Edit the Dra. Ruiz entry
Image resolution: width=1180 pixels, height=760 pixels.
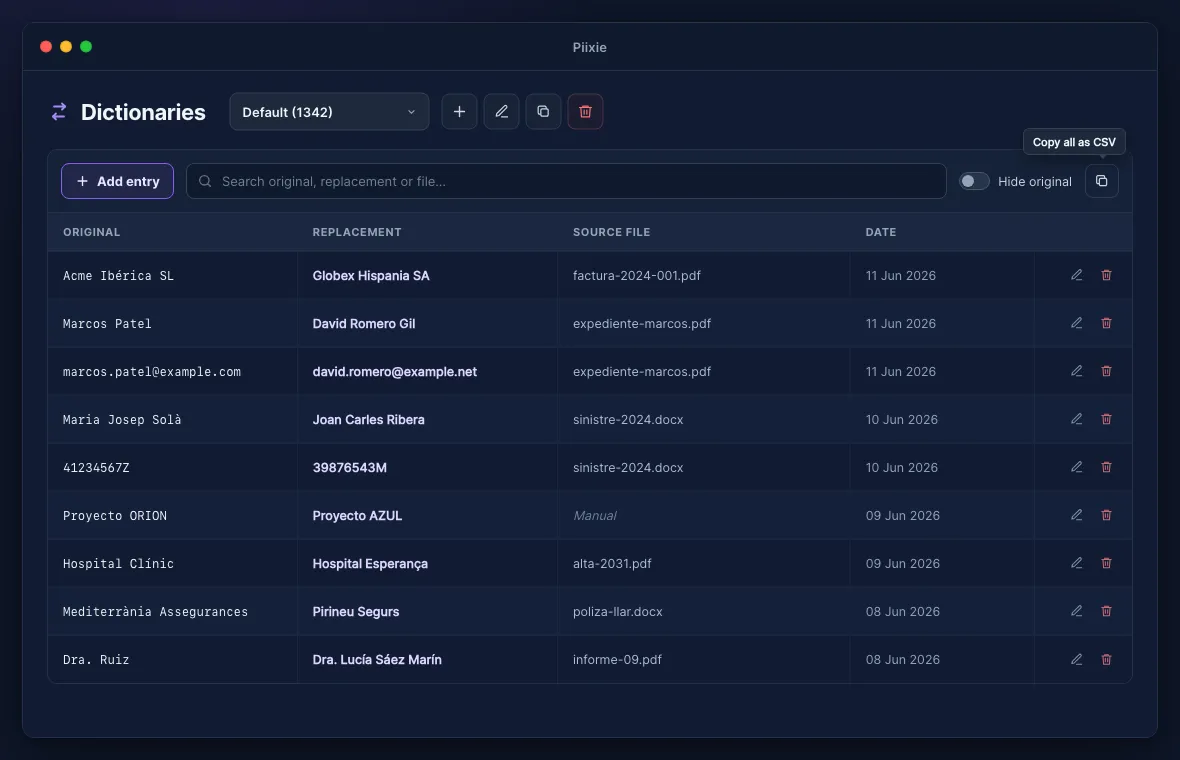[1077, 659]
